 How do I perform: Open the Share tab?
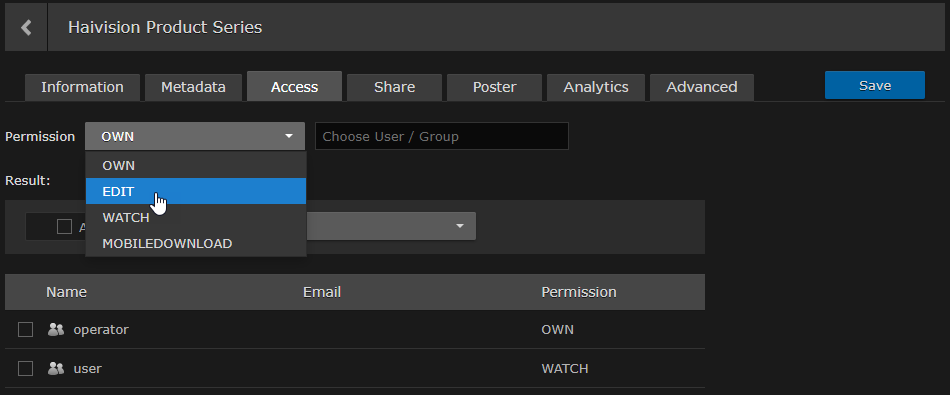point(394,87)
